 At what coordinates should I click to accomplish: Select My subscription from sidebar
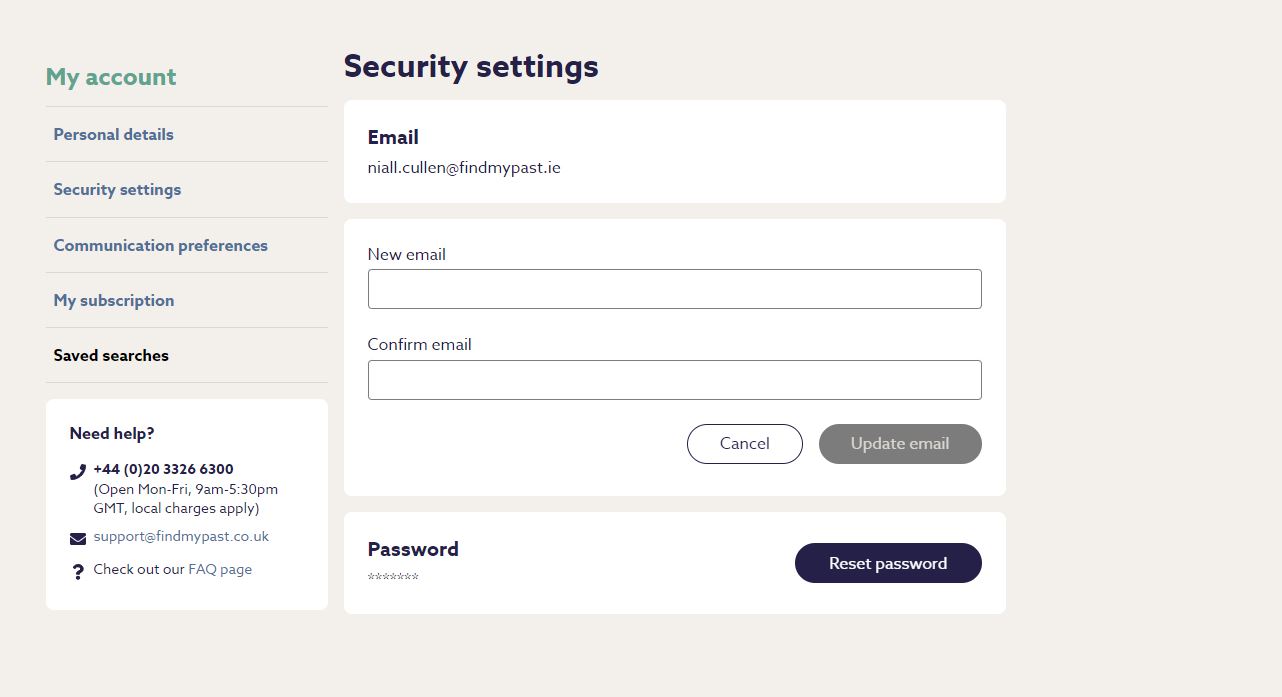click(113, 300)
